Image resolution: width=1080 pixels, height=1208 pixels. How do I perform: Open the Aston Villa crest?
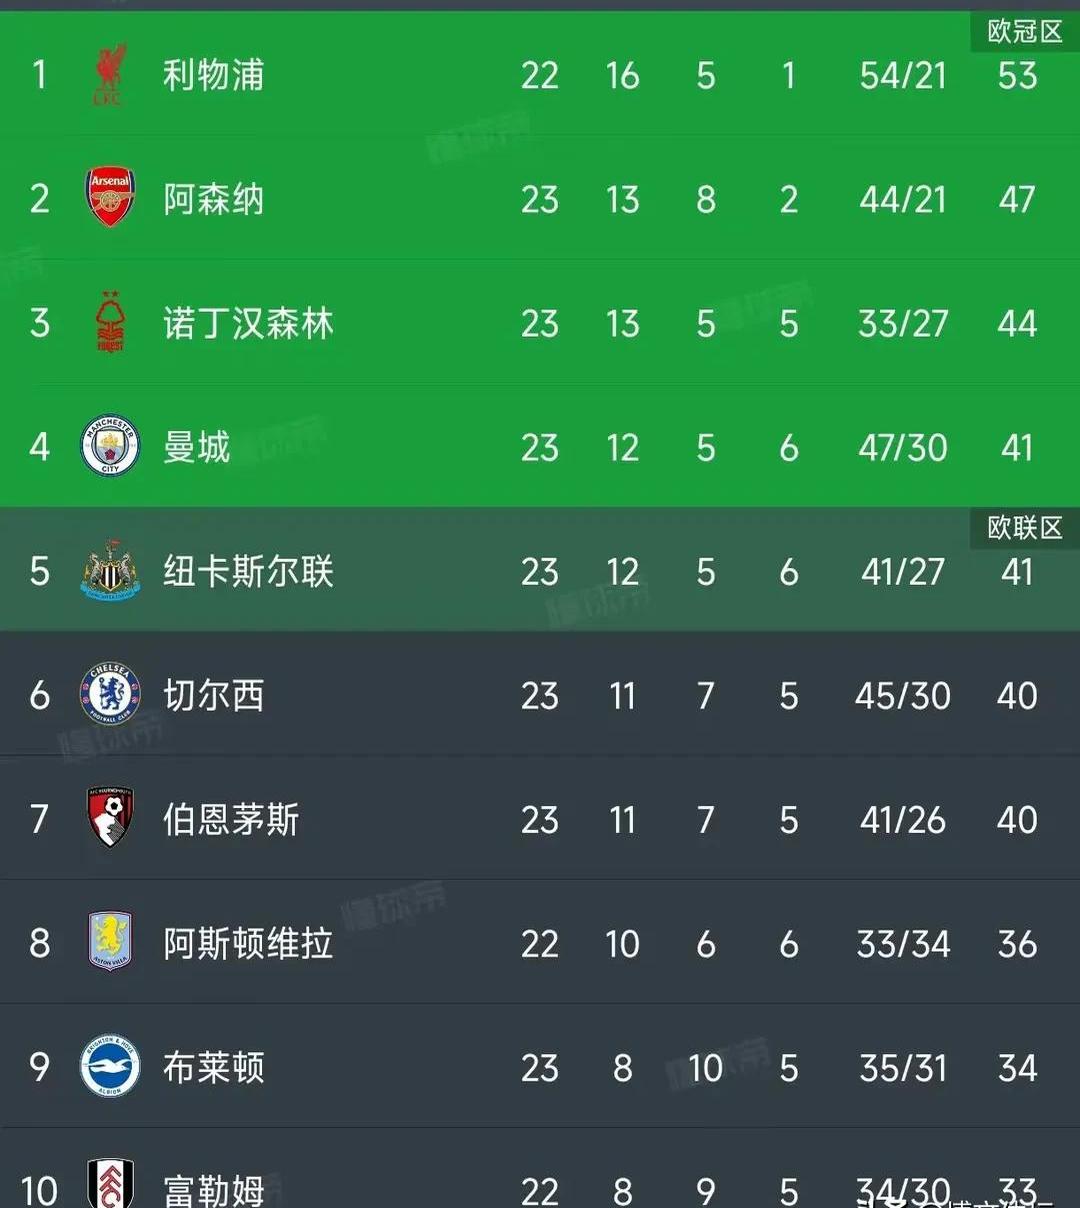pyautogui.click(x=110, y=942)
